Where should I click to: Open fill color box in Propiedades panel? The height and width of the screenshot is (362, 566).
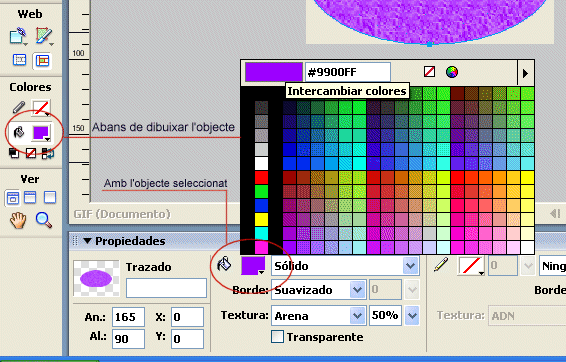[253, 266]
